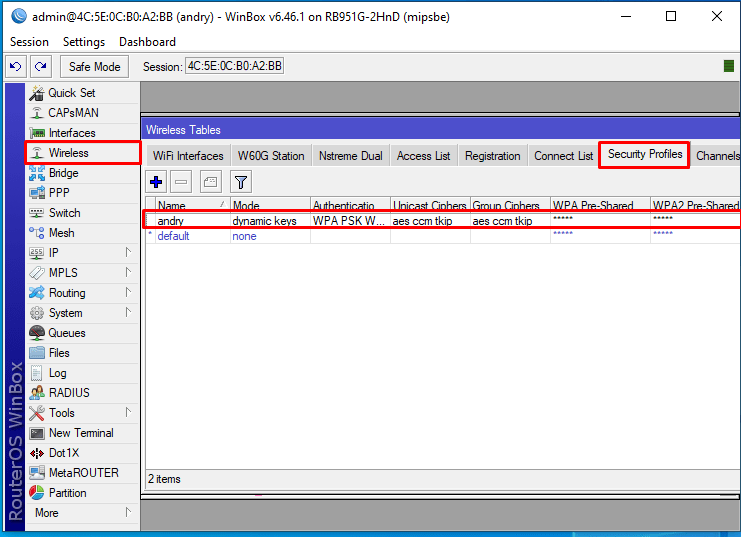Open the Queues section
741x537 pixels.
[x=66, y=333]
